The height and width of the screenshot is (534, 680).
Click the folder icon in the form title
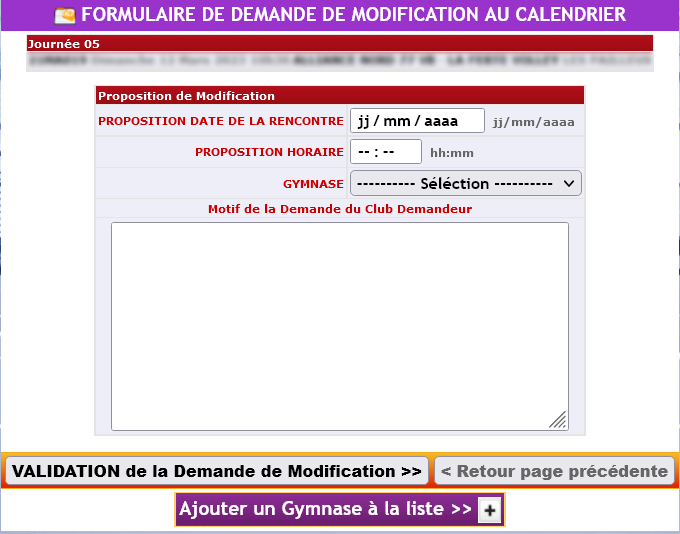coord(65,15)
